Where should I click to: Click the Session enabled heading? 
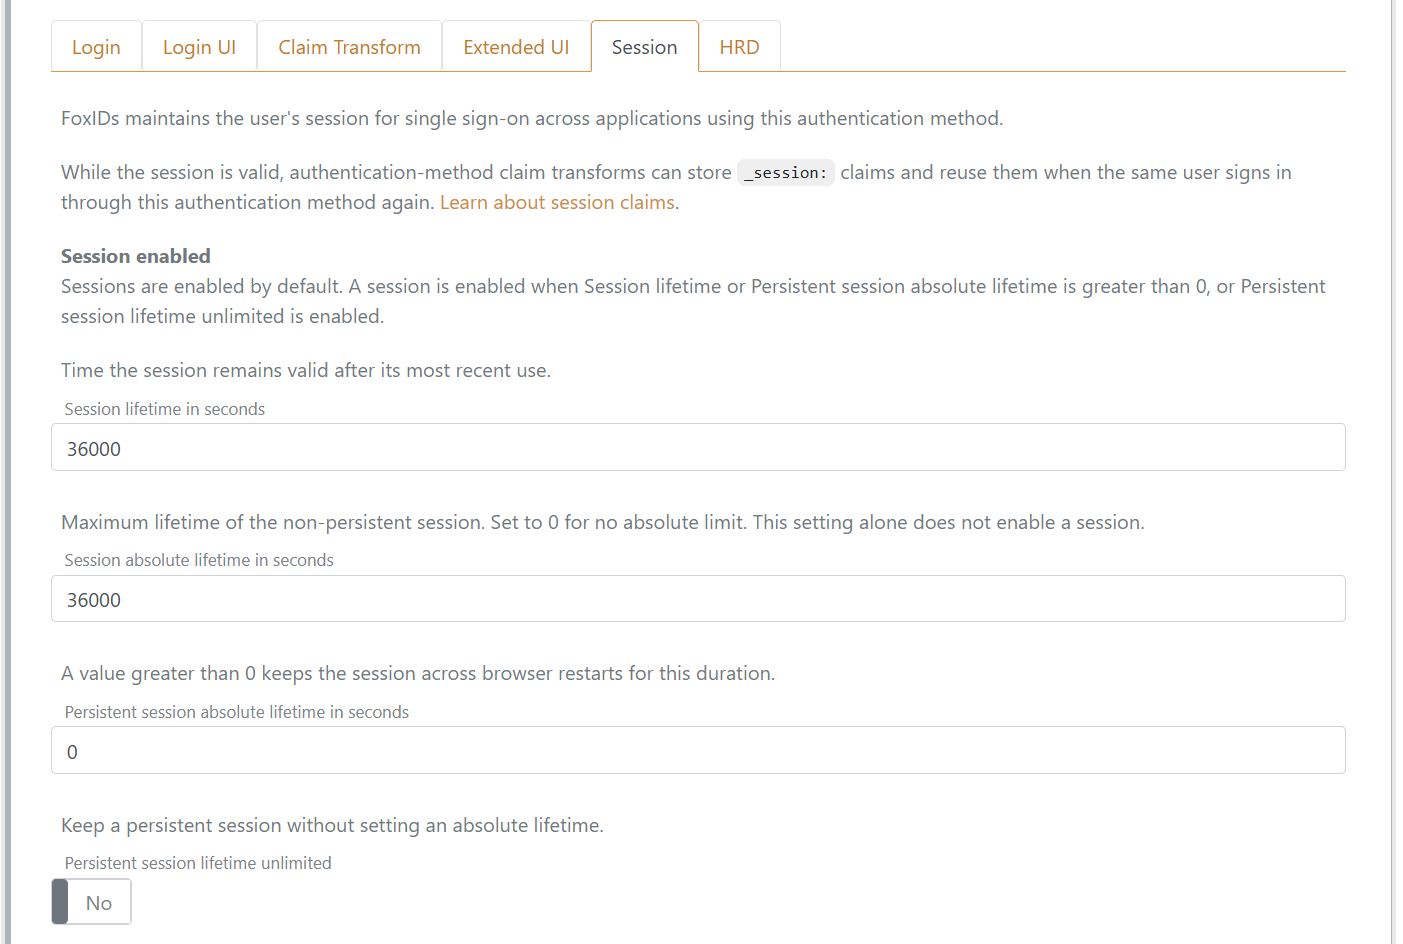click(136, 256)
